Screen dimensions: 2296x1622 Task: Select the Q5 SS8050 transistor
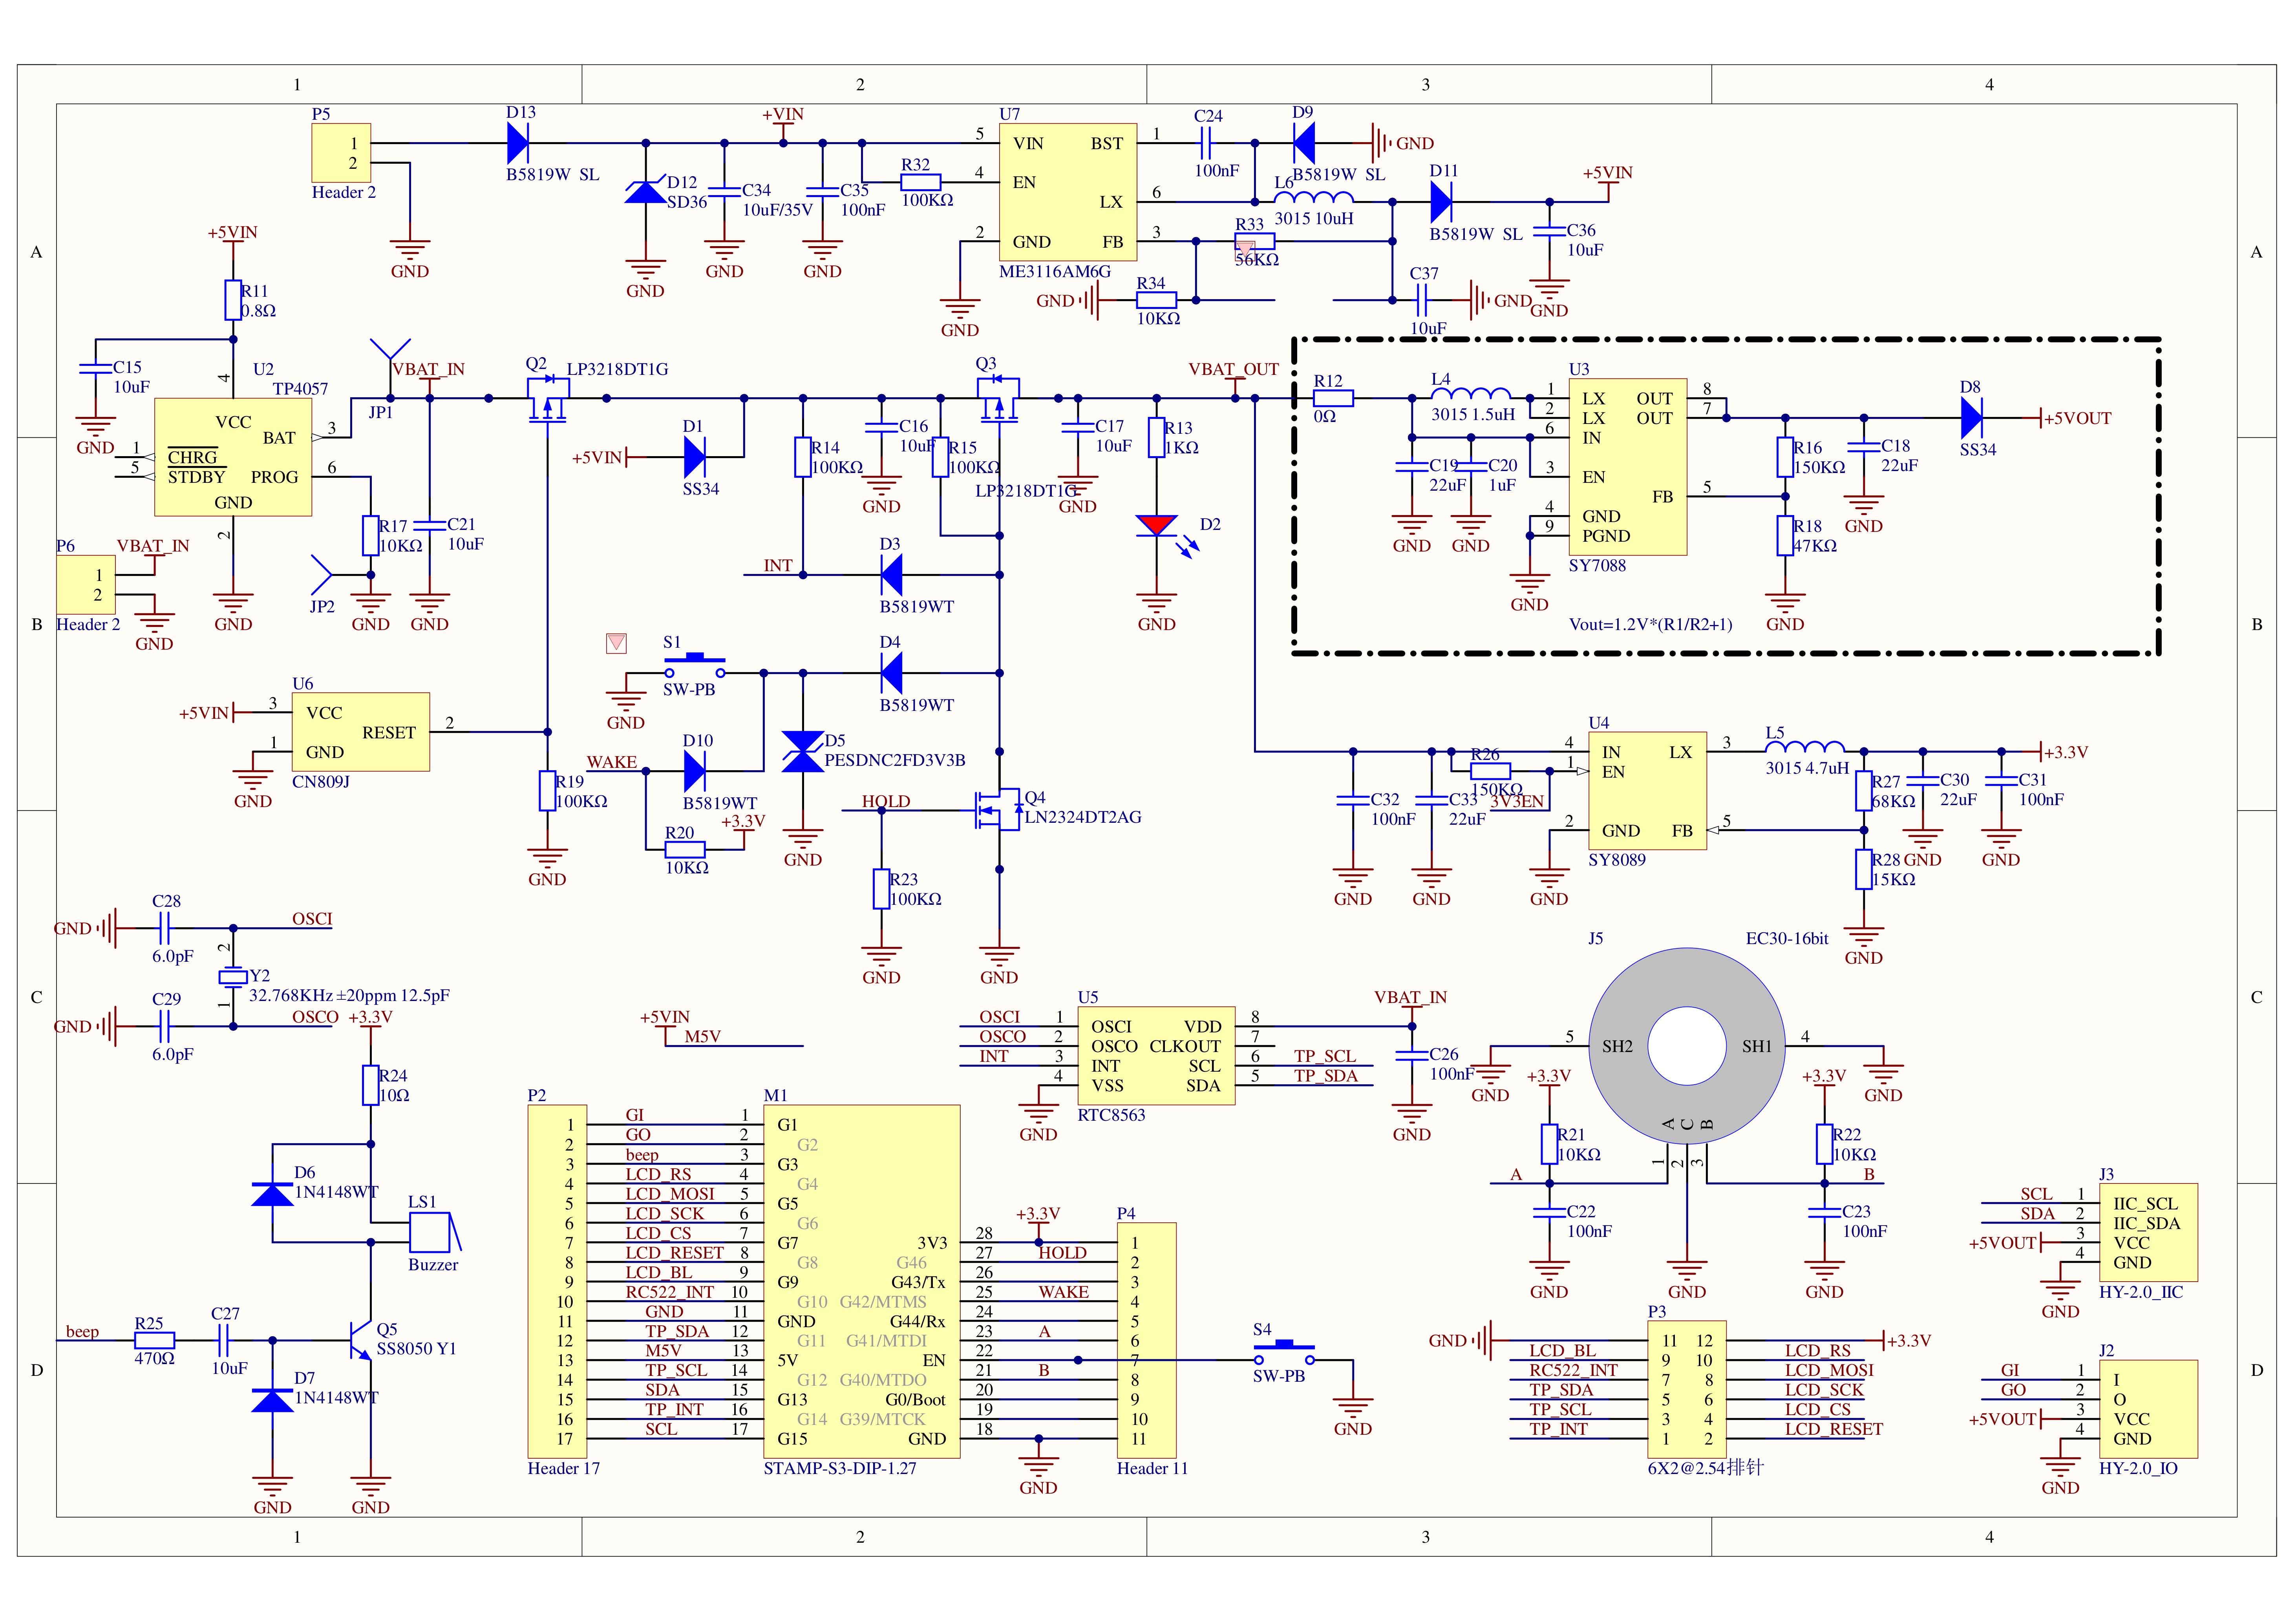click(x=361, y=1340)
